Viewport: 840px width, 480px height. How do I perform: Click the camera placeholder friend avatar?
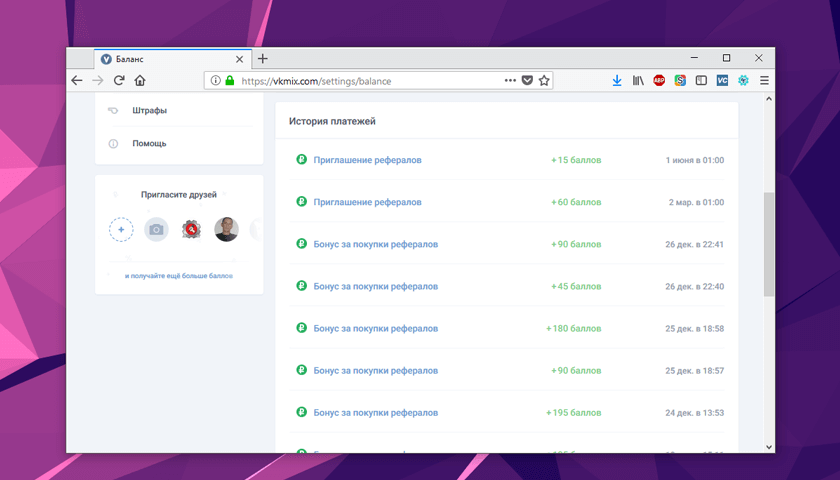pos(156,230)
